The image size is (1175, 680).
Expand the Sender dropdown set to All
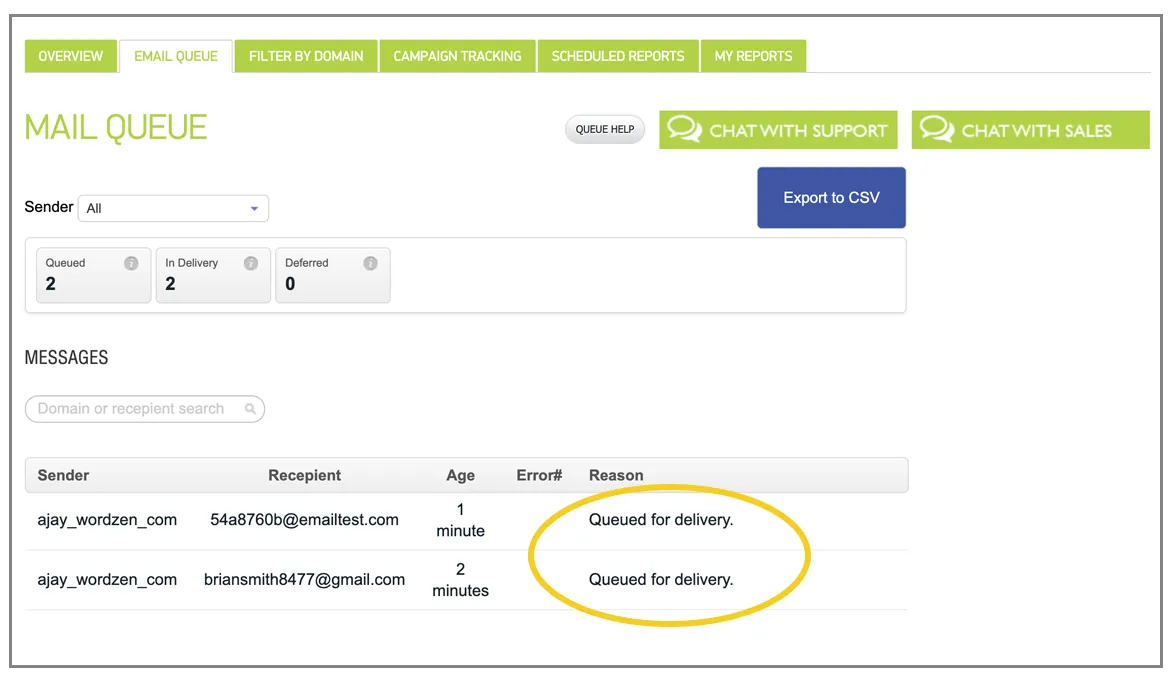(x=173, y=208)
